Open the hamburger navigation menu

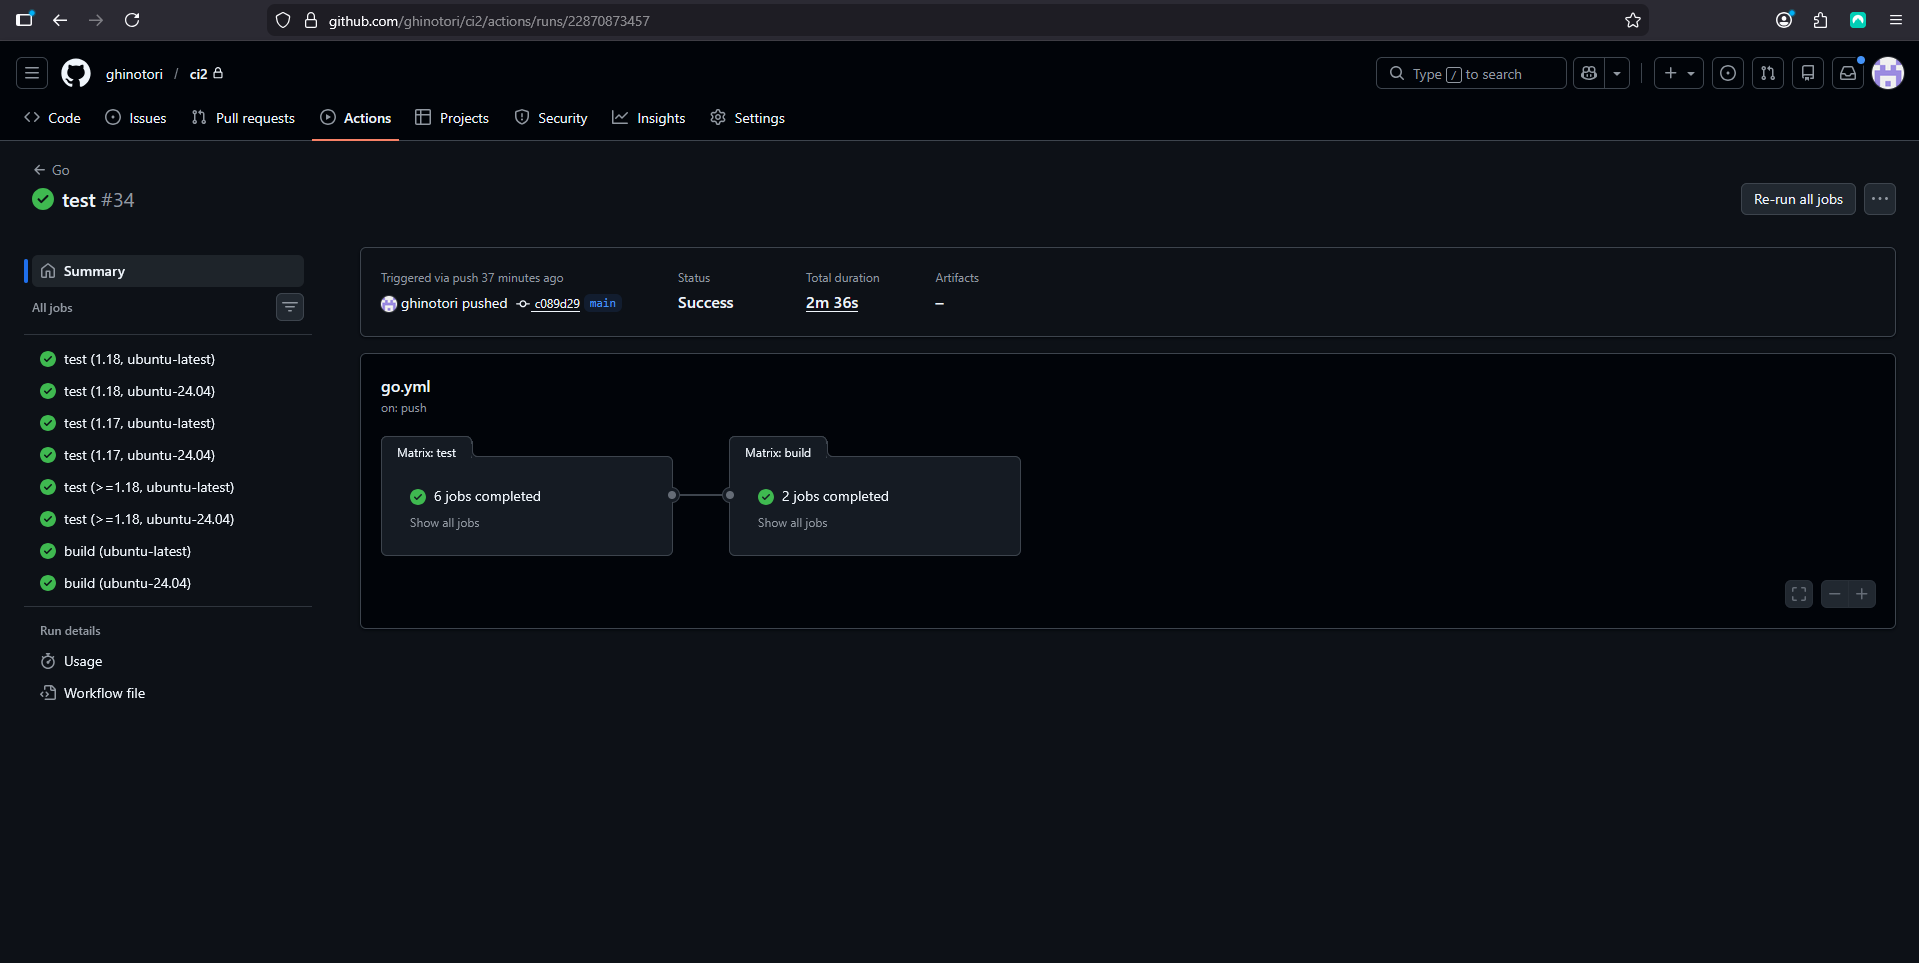tap(32, 73)
